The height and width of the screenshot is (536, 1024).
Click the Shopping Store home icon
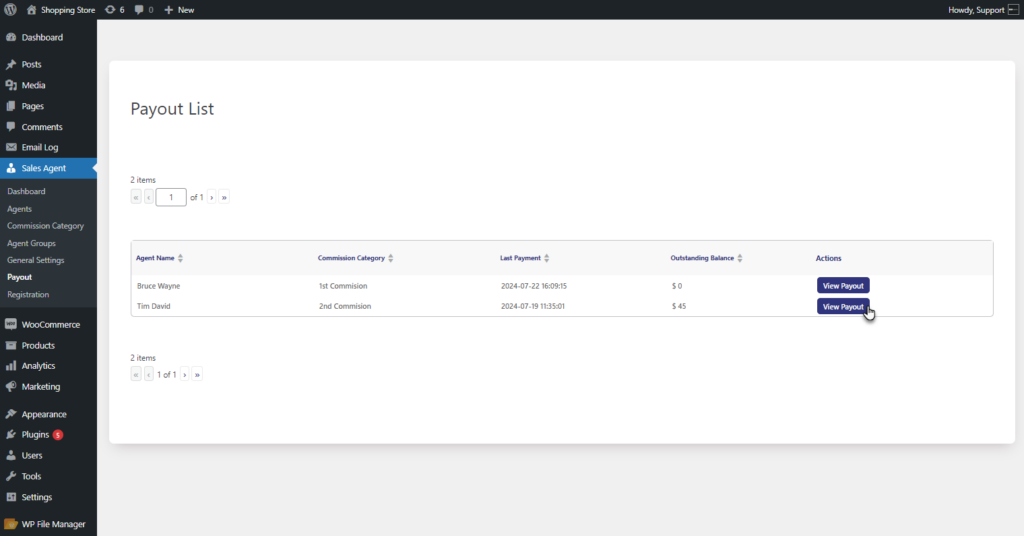click(31, 10)
